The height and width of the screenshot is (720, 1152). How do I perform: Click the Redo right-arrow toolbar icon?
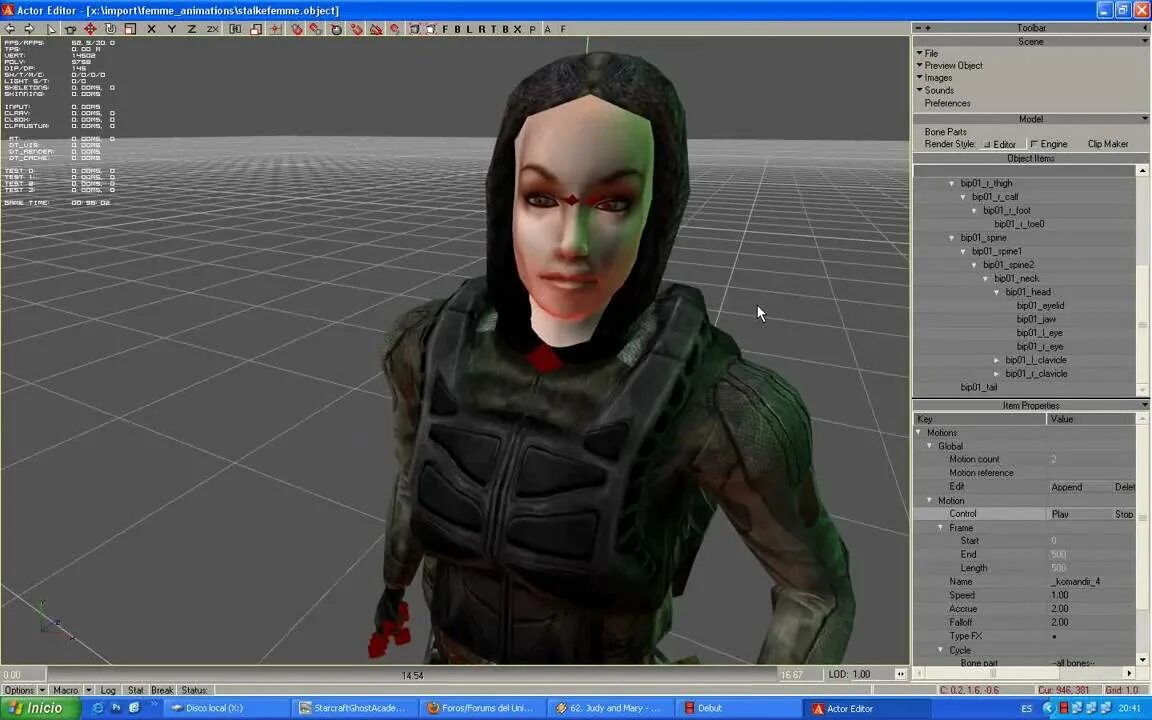(x=29, y=29)
